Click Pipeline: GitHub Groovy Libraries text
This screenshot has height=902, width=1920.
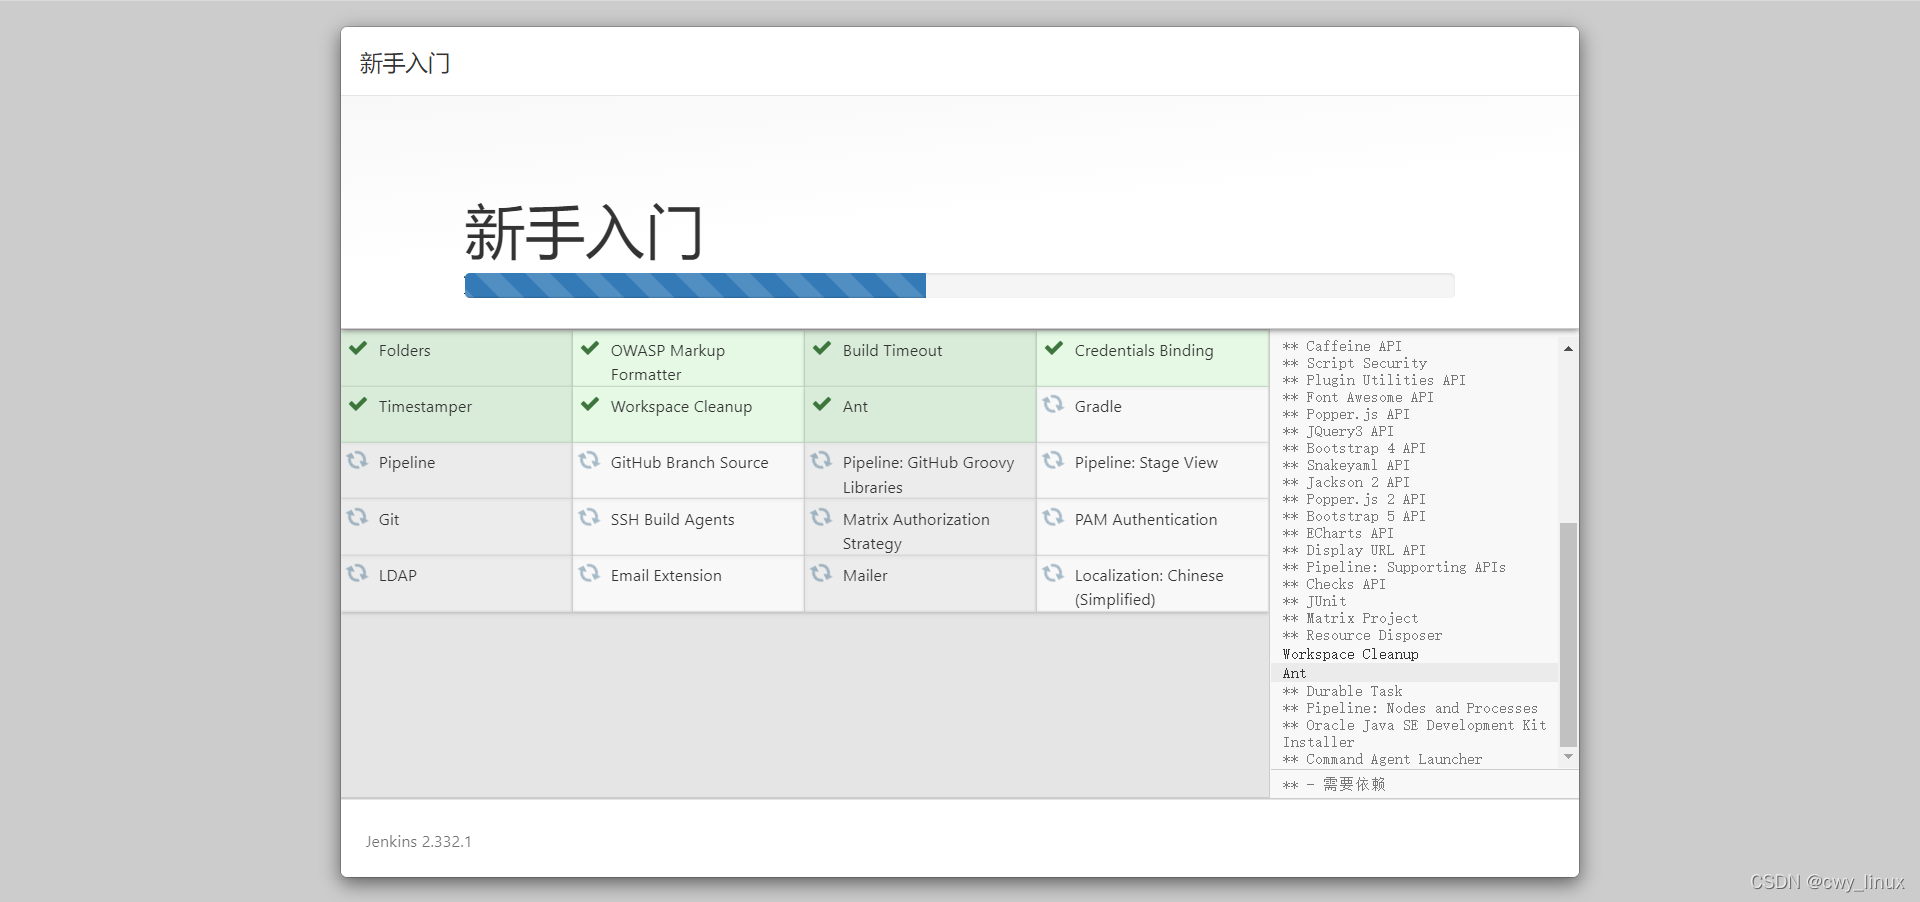(x=928, y=475)
